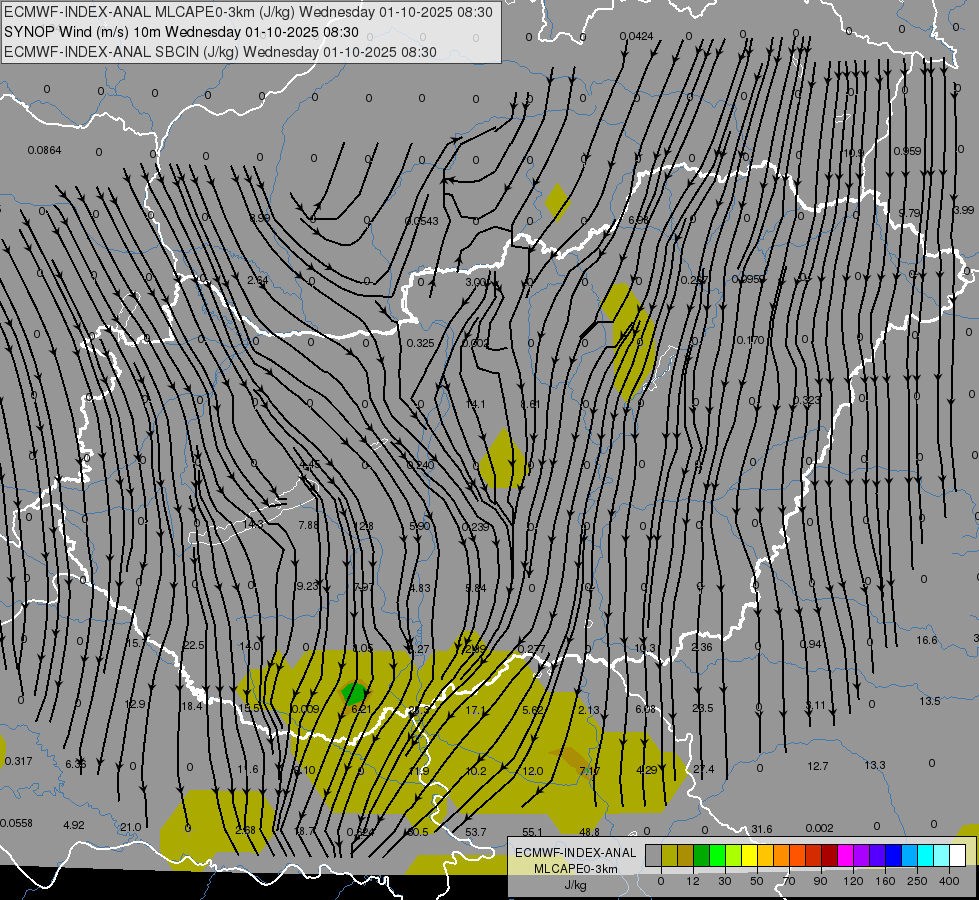Image resolution: width=979 pixels, height=900 pixels.
Task: Click the 0.002 value near legend
Action: (818, 828)
